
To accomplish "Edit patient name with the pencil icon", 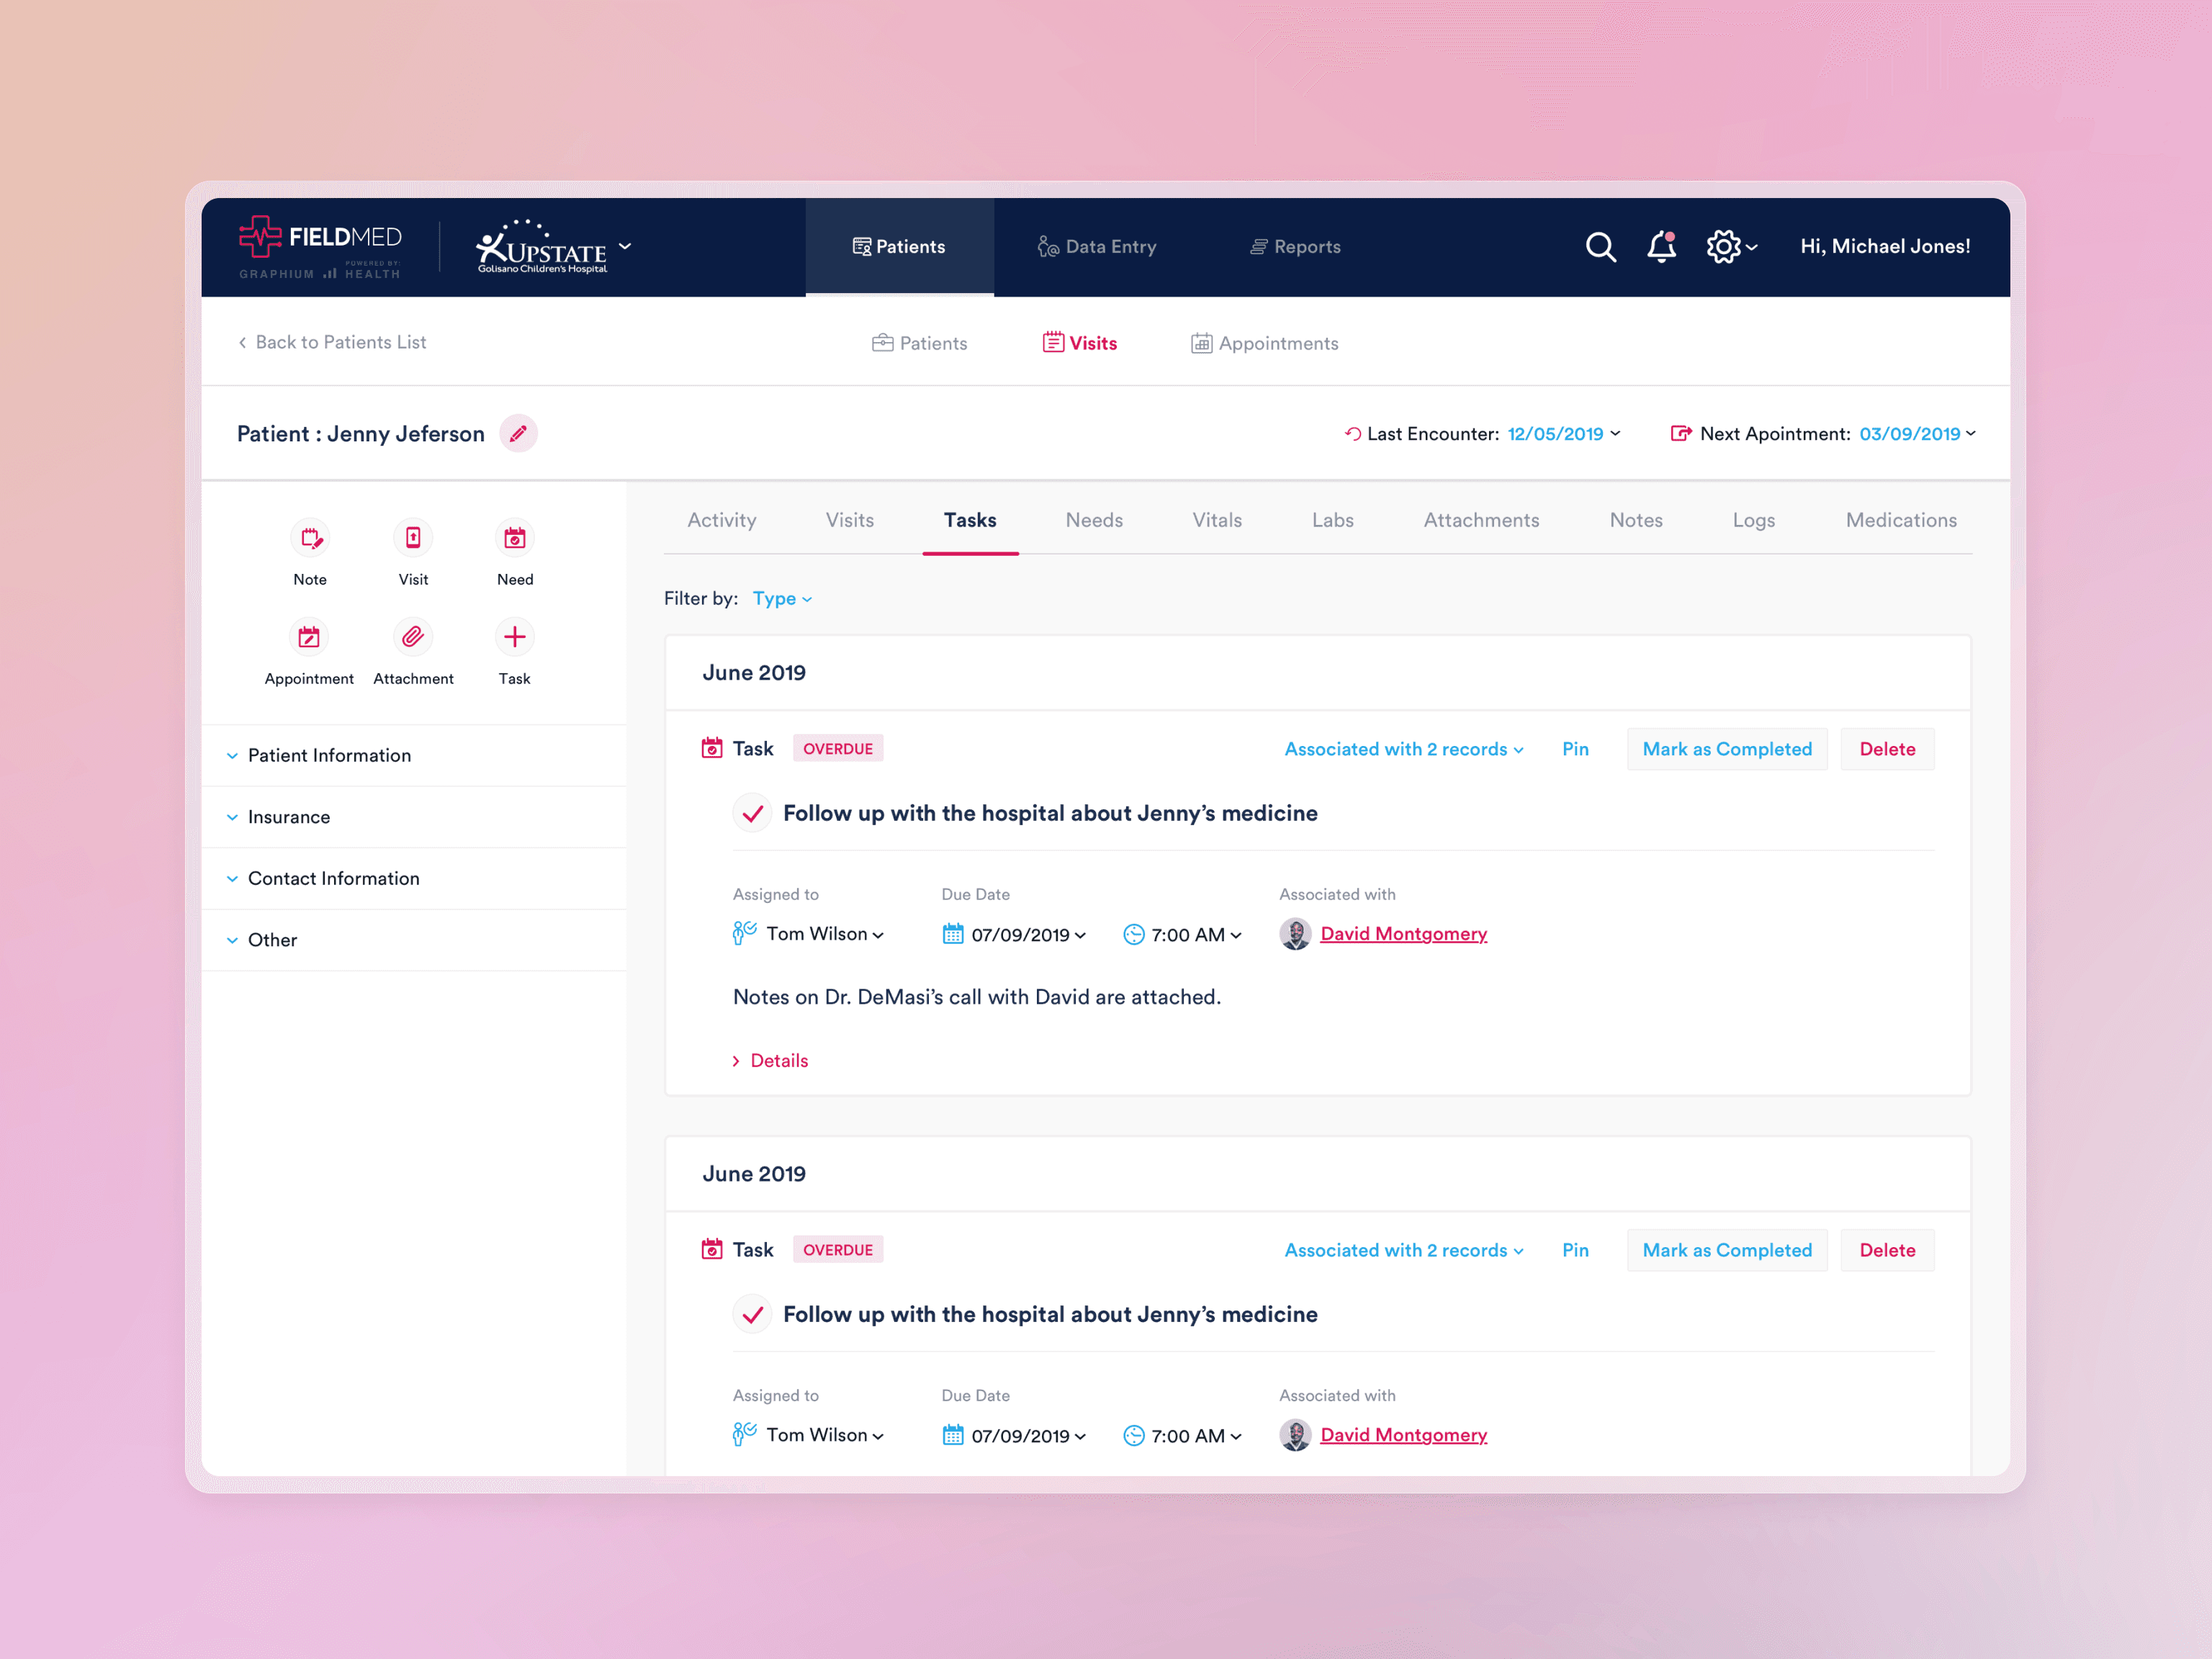I will pyautogui.click(x=519, y=433).
